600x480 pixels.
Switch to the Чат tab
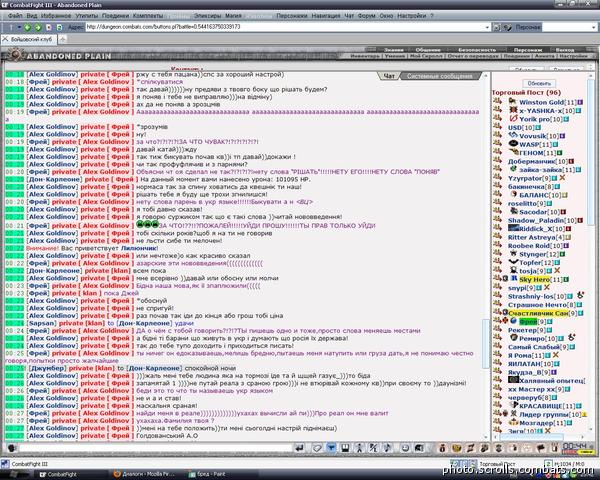click(389, 76)
